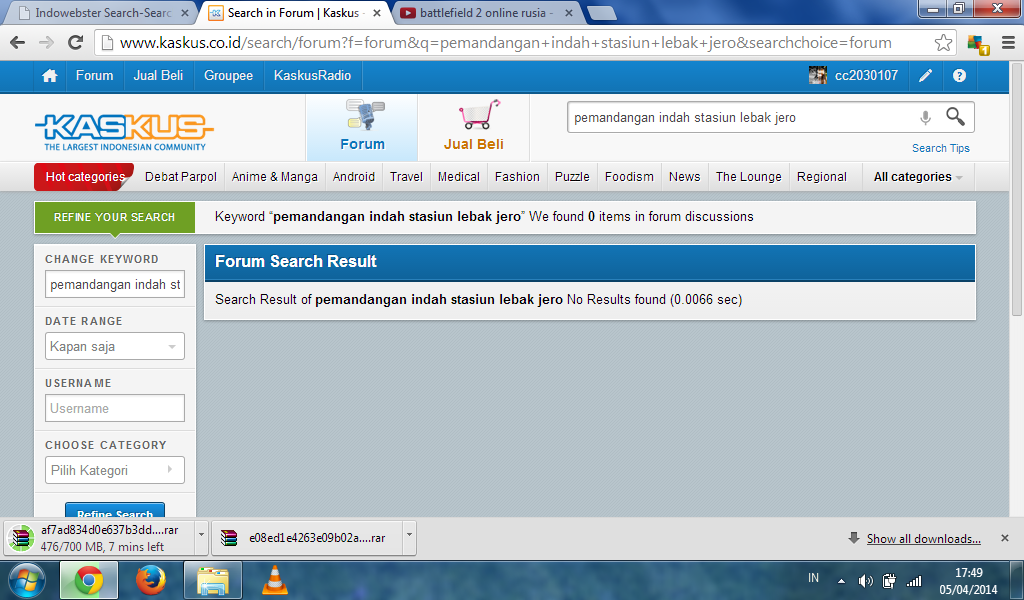Open the Android category
Image resolution: width=1024 pixels, height=600 pixels.
click(354, 177)
